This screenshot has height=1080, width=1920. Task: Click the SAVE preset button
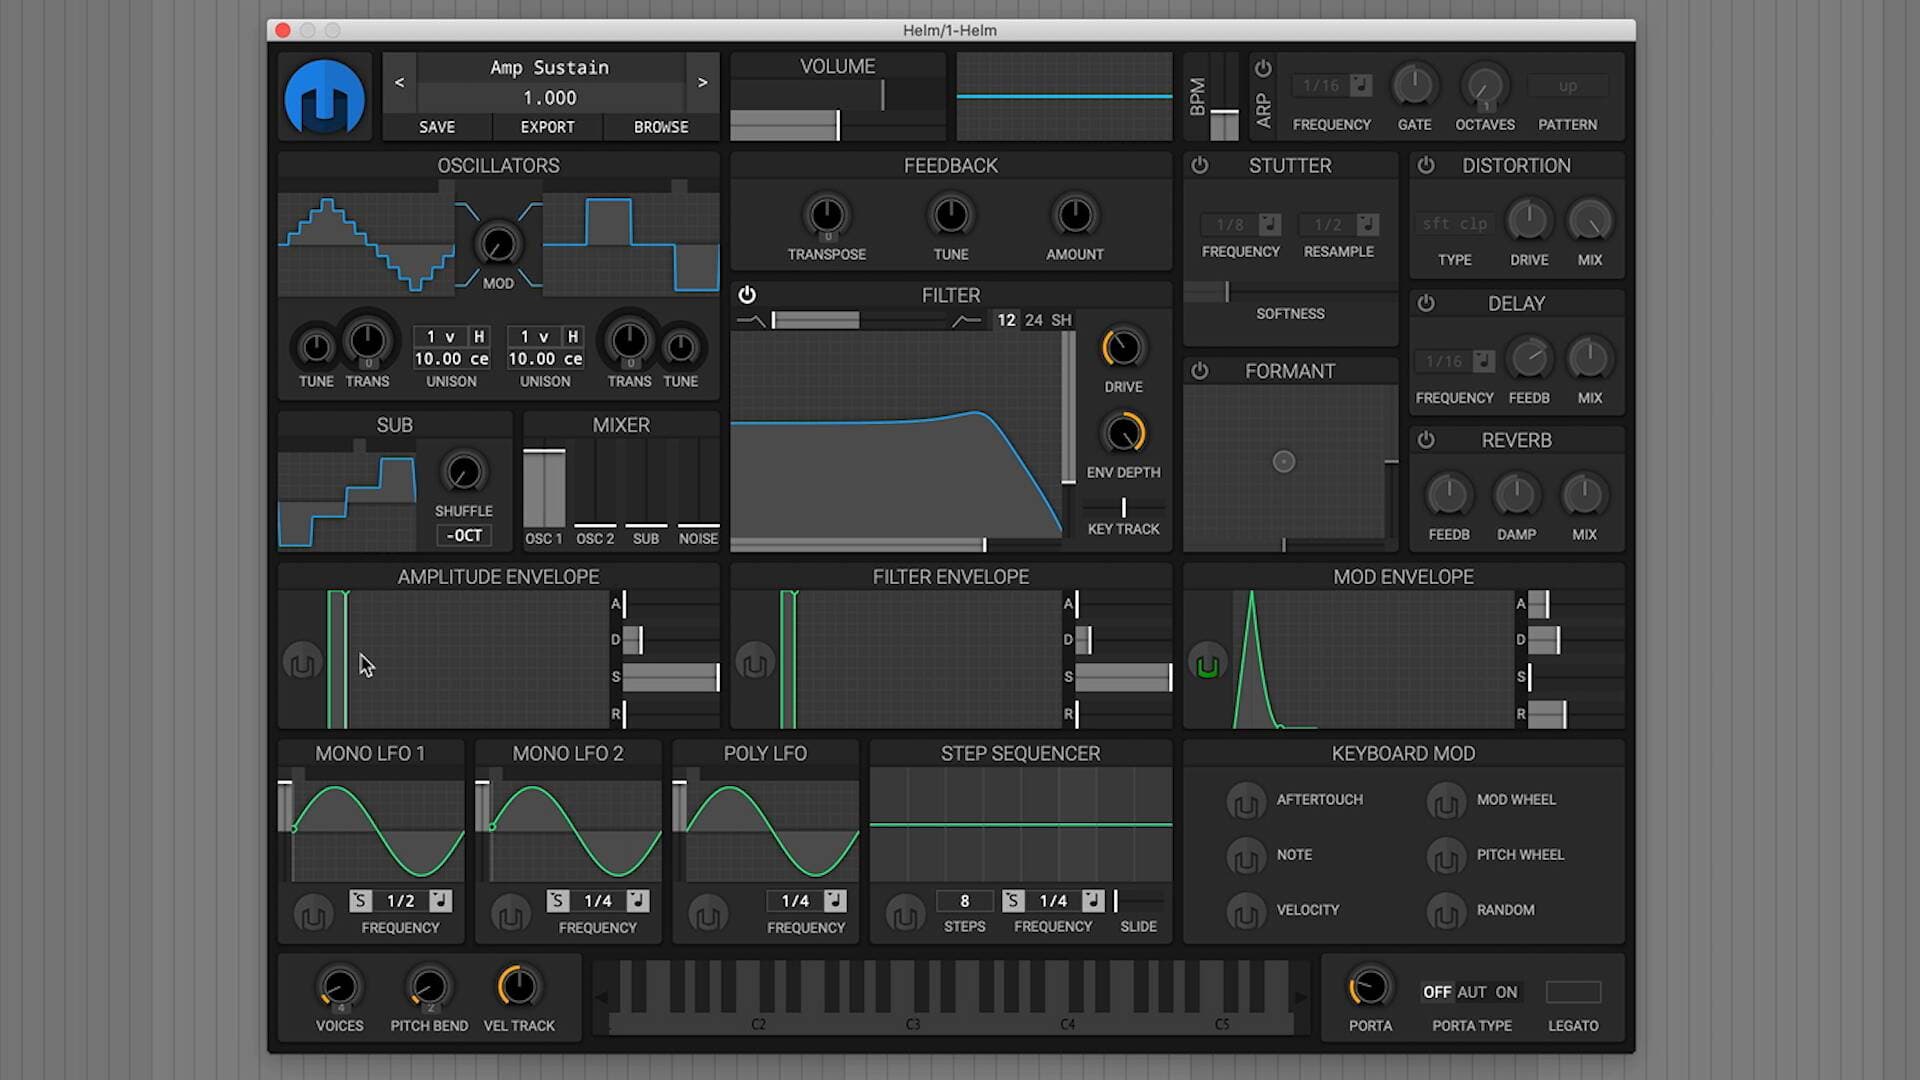[x=437, y=127]
